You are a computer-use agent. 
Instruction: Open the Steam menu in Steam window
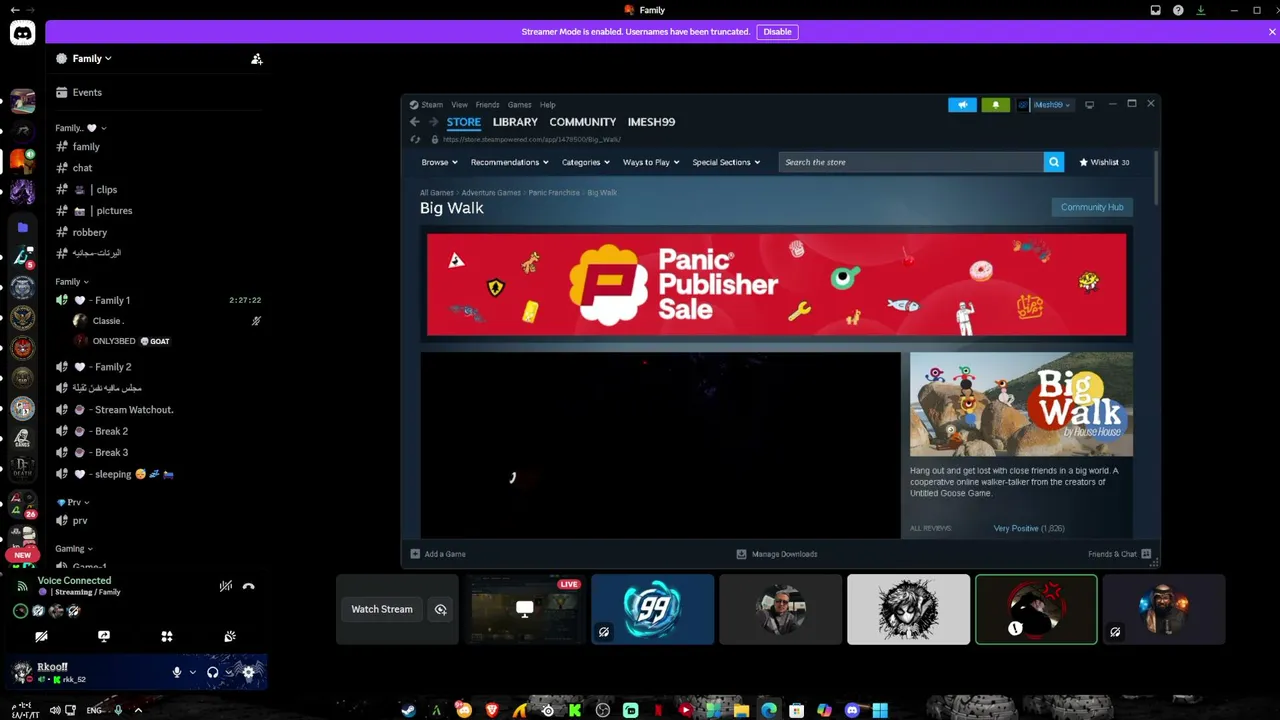[432, 105]
